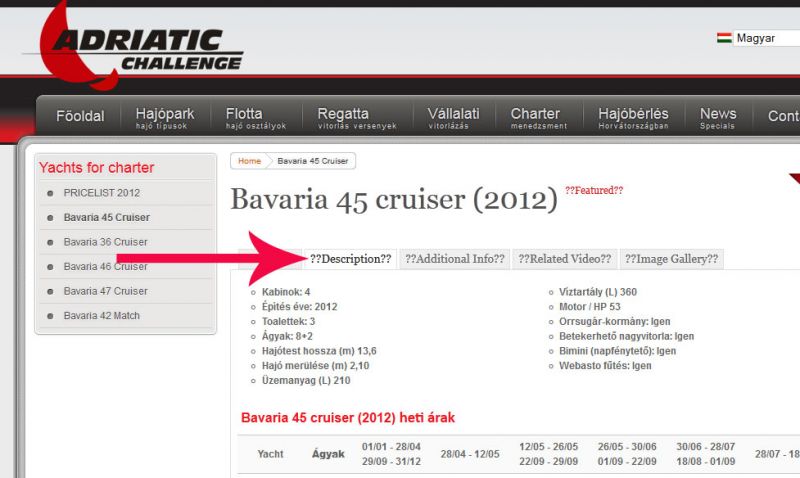Select Bavaria 36 Cruiser in sidebar

[105, 242]
